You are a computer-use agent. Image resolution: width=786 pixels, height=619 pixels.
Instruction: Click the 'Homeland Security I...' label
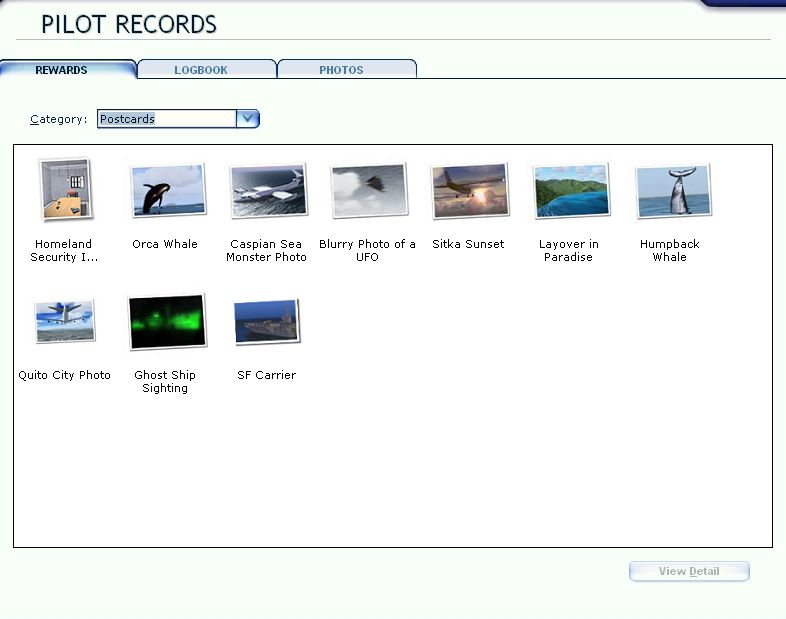pos(64,251)
